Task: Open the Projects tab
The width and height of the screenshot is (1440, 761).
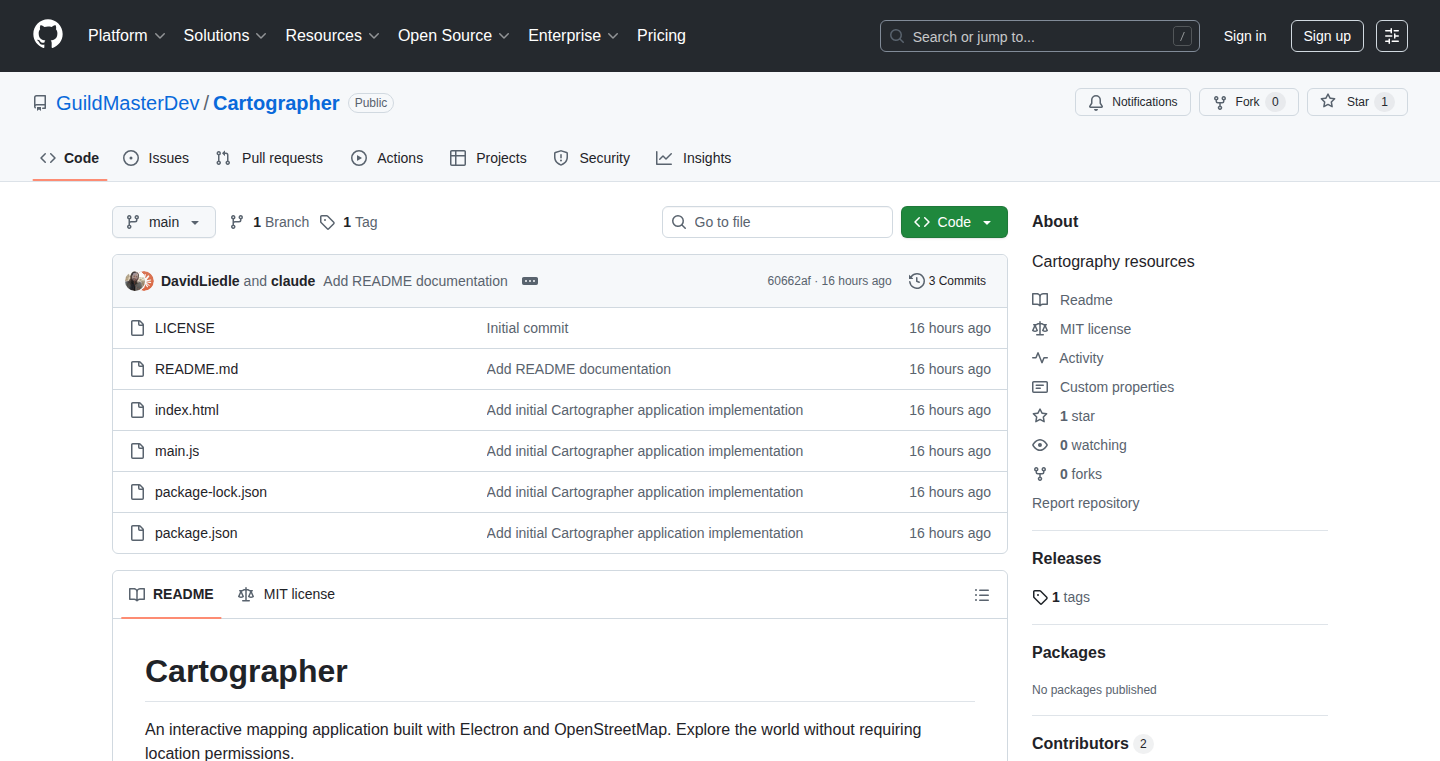Action: tap(488, 158)
